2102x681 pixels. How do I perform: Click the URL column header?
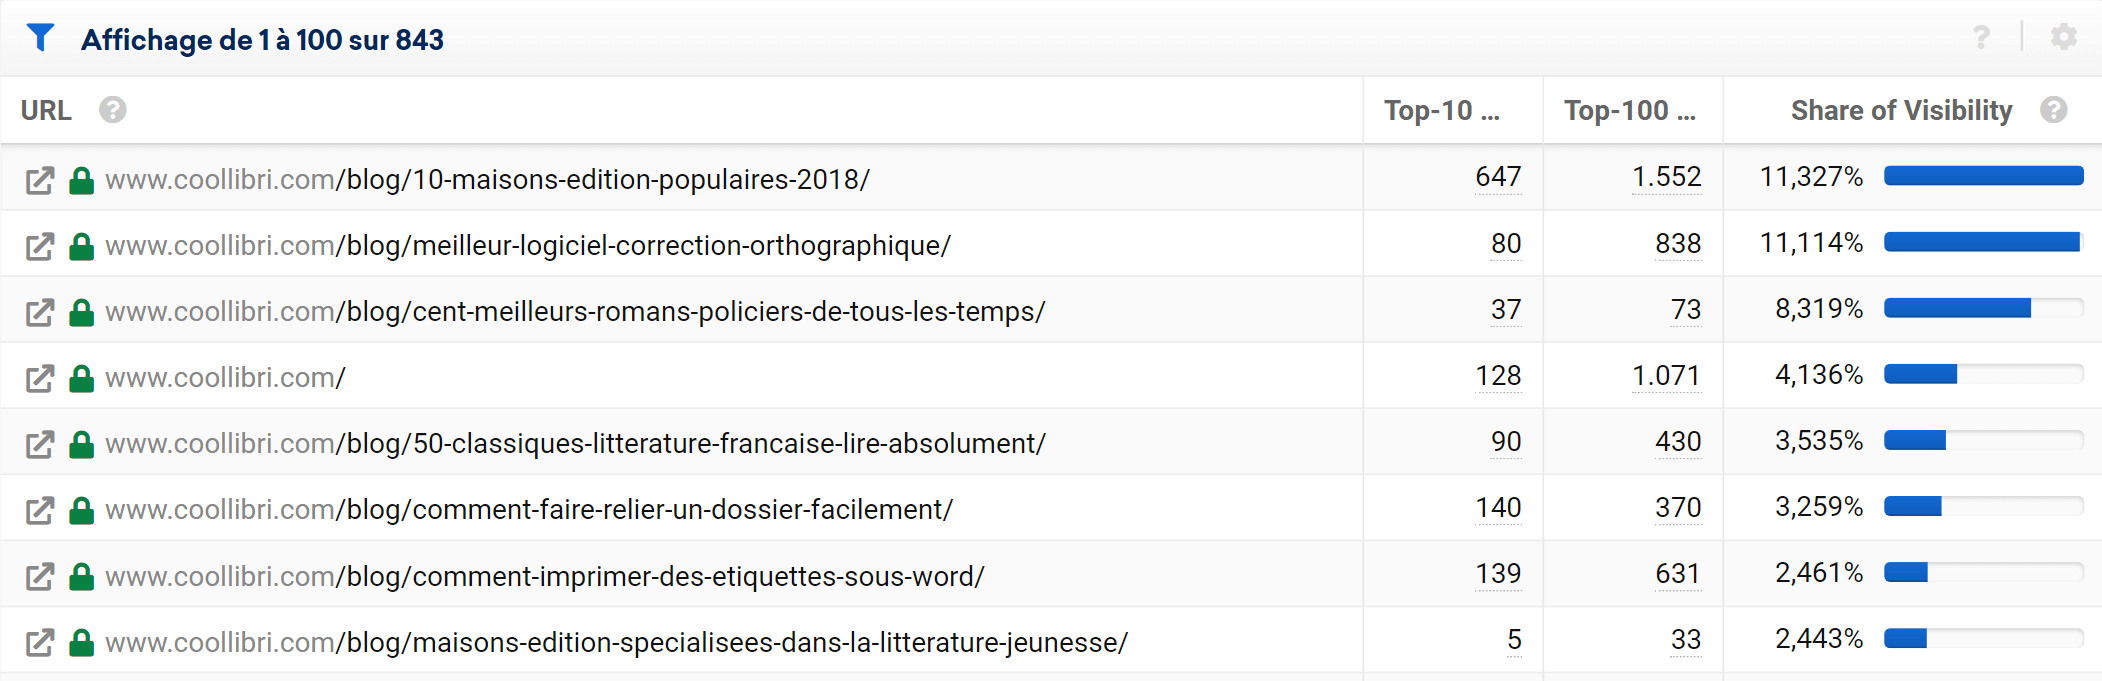pyautogui.click(x=46, y=110)
